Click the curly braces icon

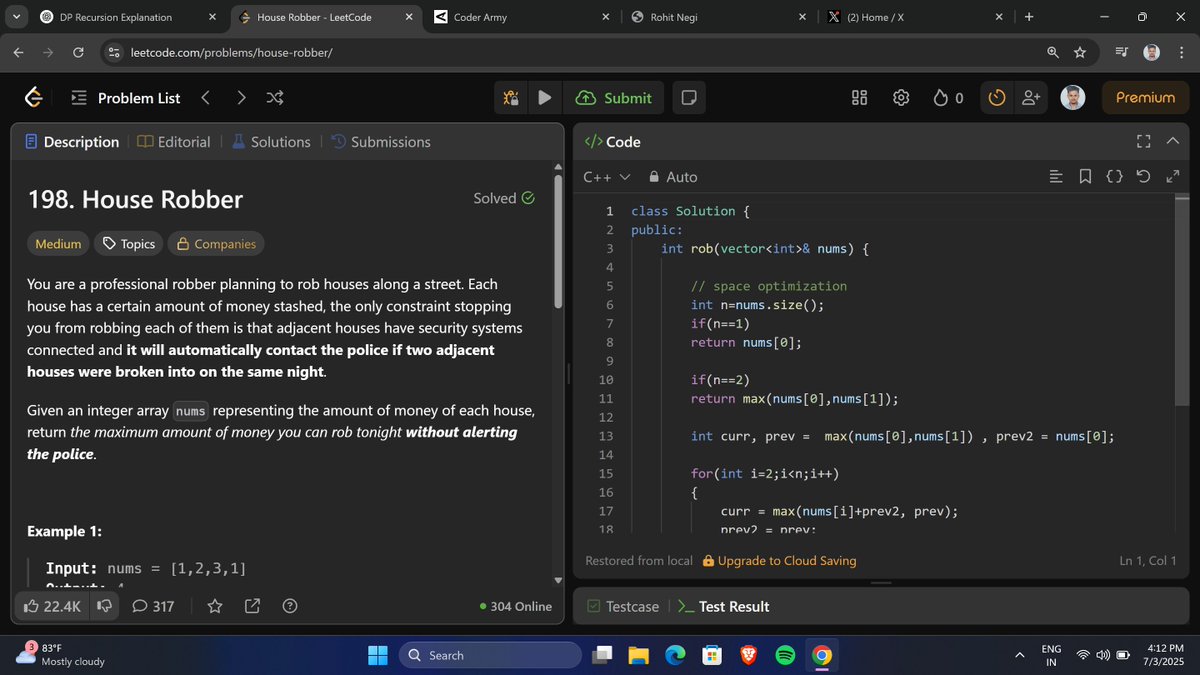pyautogui.click(x=1115, y=177)
